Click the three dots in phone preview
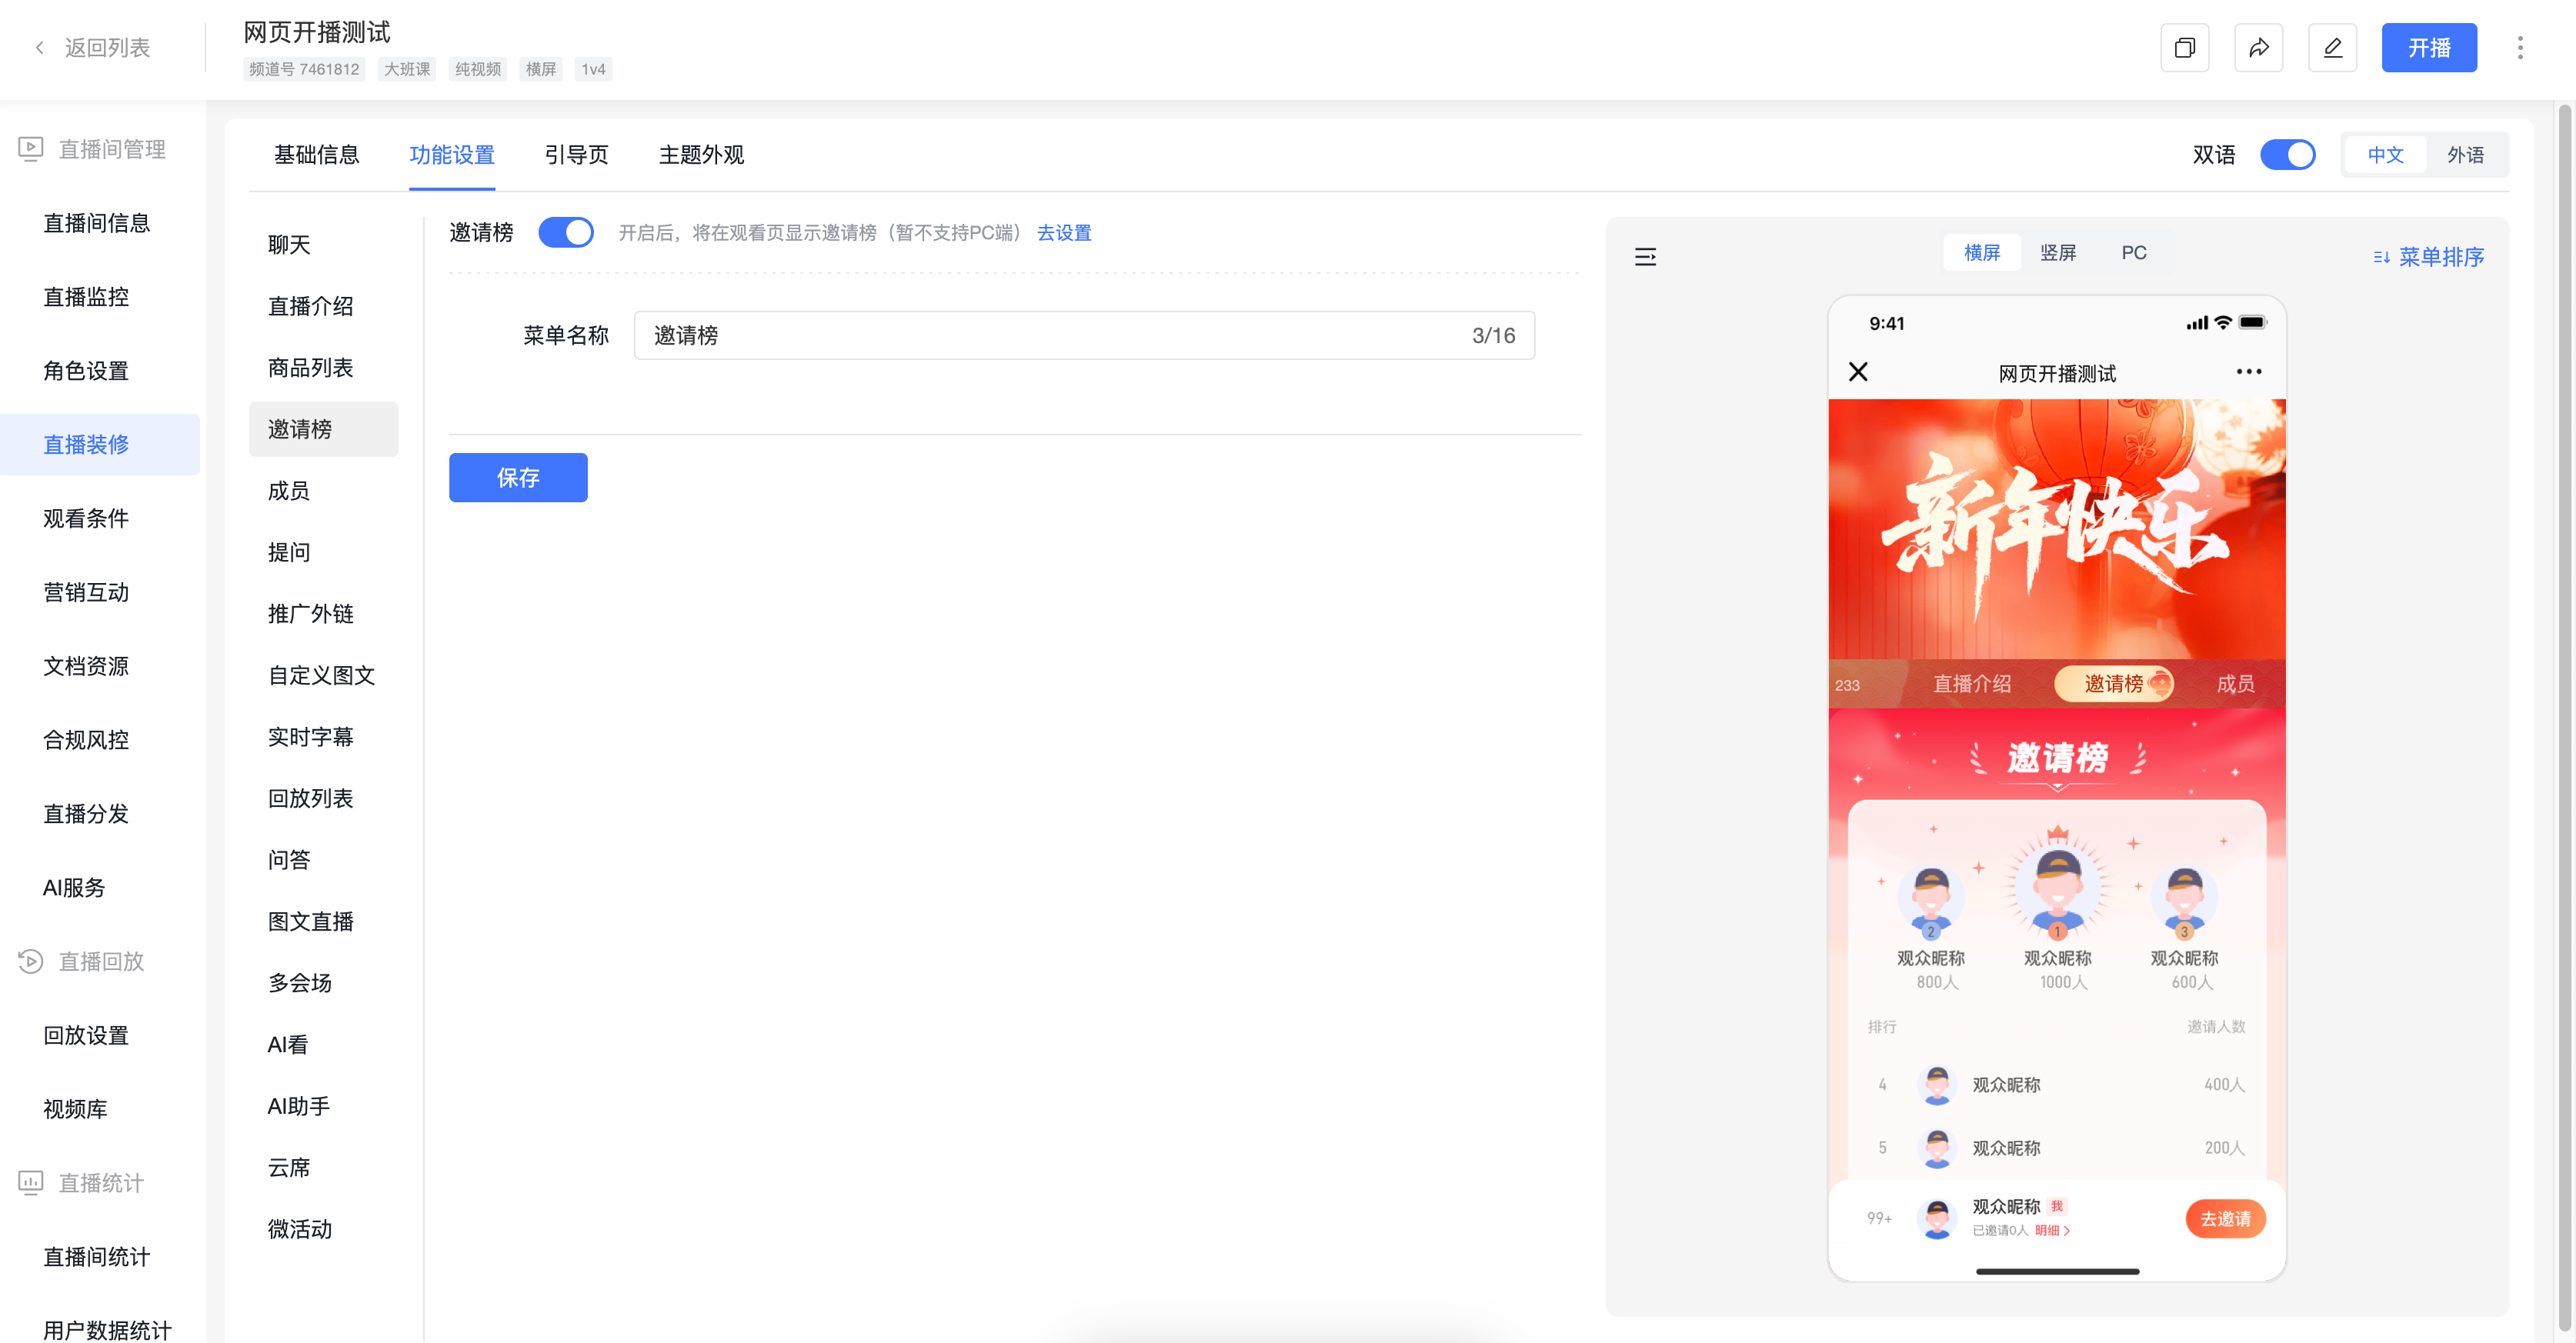 click(x=2249, y=372)
